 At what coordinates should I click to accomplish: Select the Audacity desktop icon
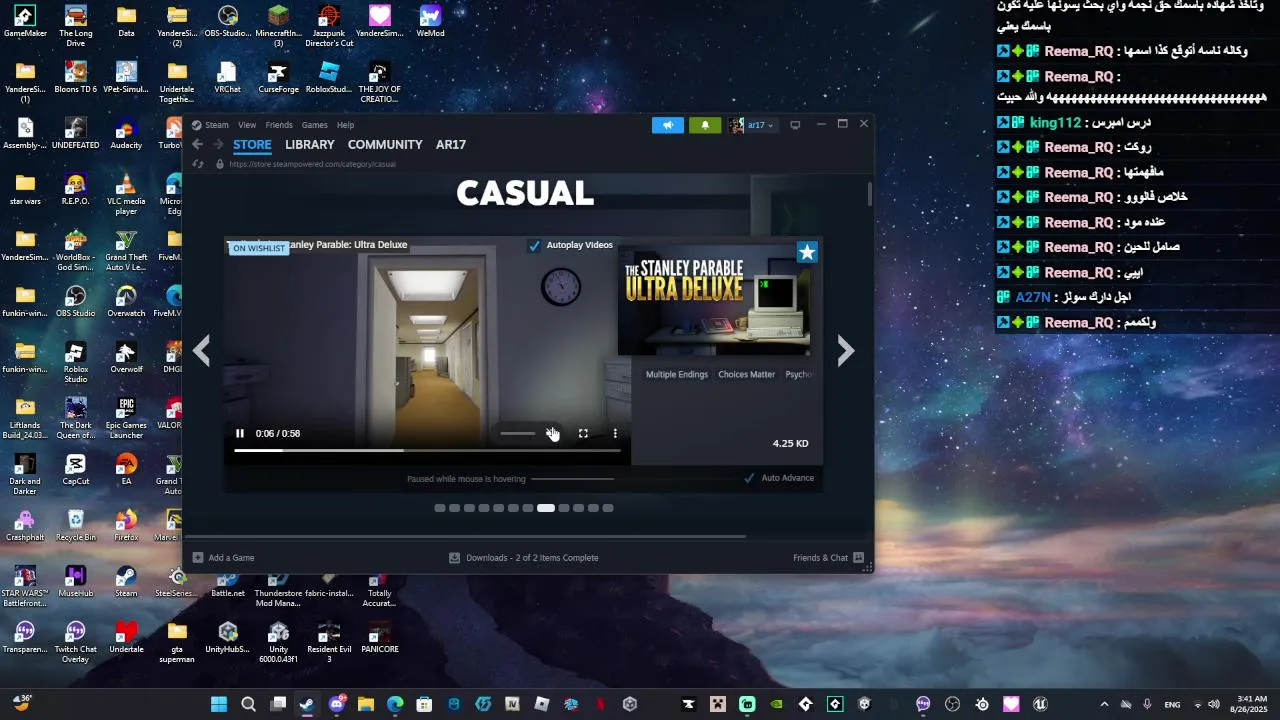pyautogui.click(x=126, y=133)
